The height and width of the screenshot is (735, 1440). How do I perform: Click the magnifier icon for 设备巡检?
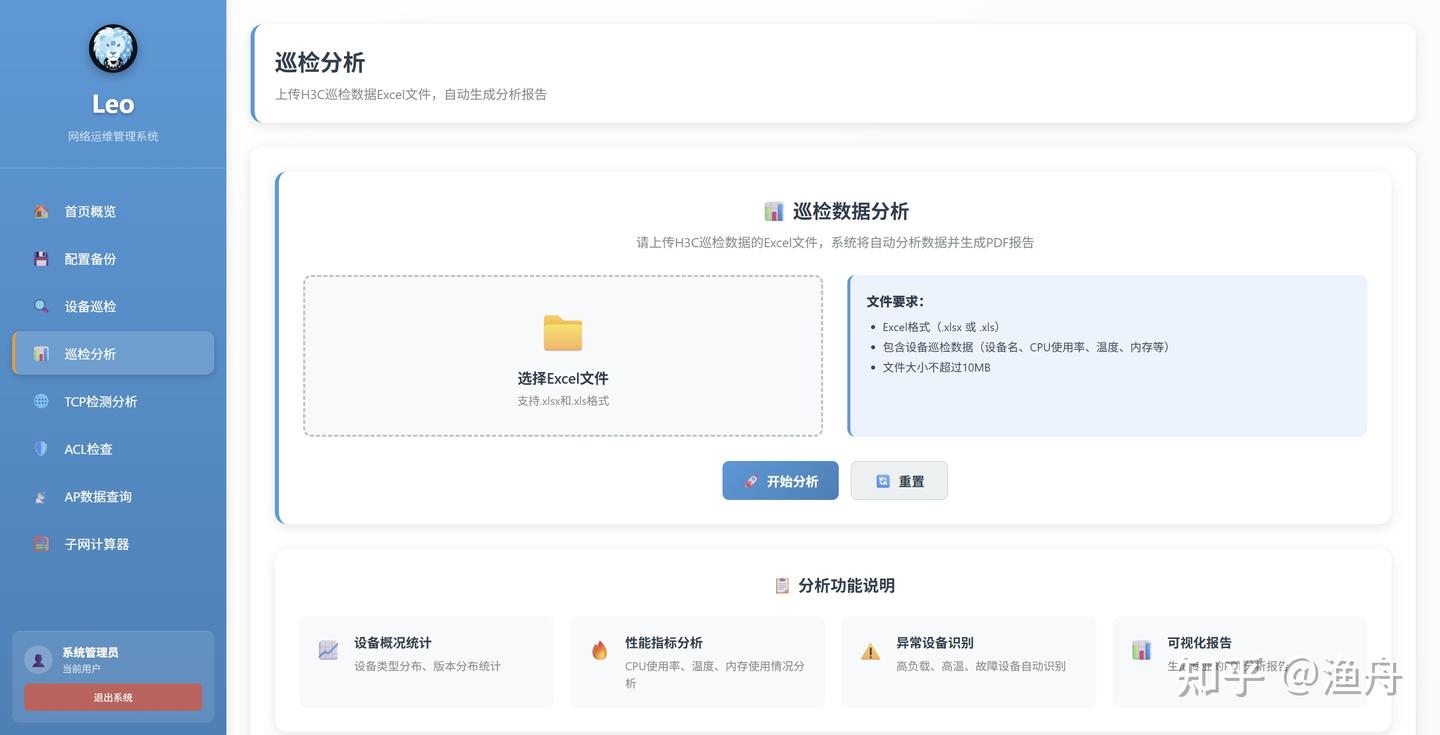pyautogui.click(x=41, y=306)
